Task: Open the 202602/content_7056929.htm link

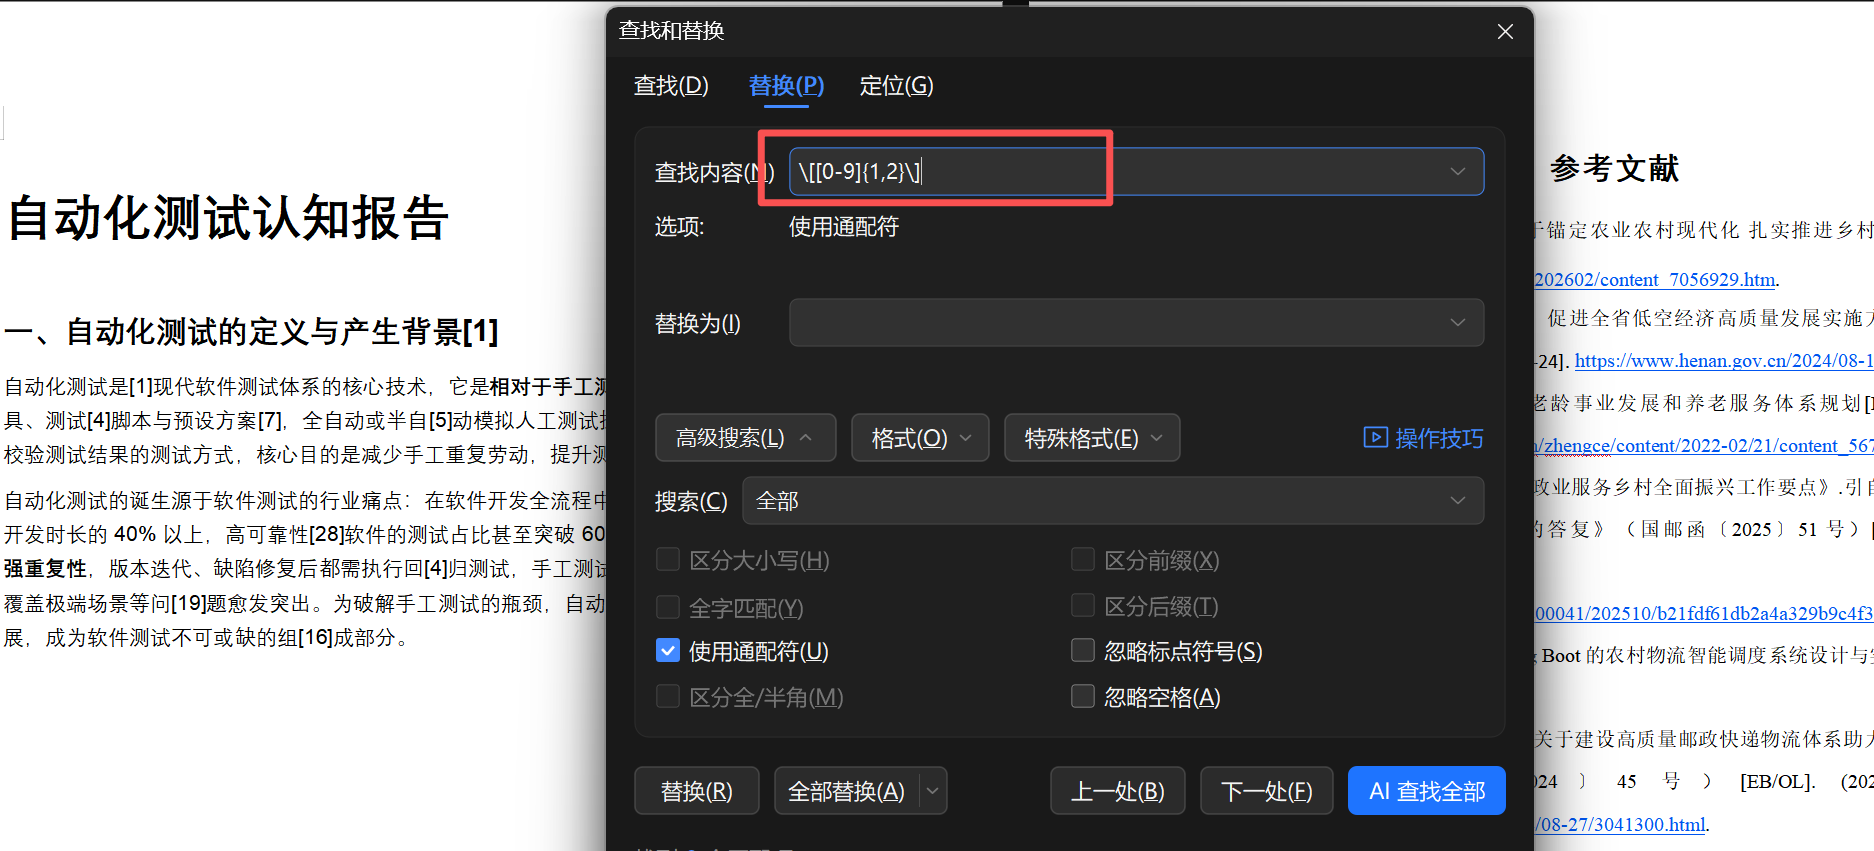Action: point(1655,280)
